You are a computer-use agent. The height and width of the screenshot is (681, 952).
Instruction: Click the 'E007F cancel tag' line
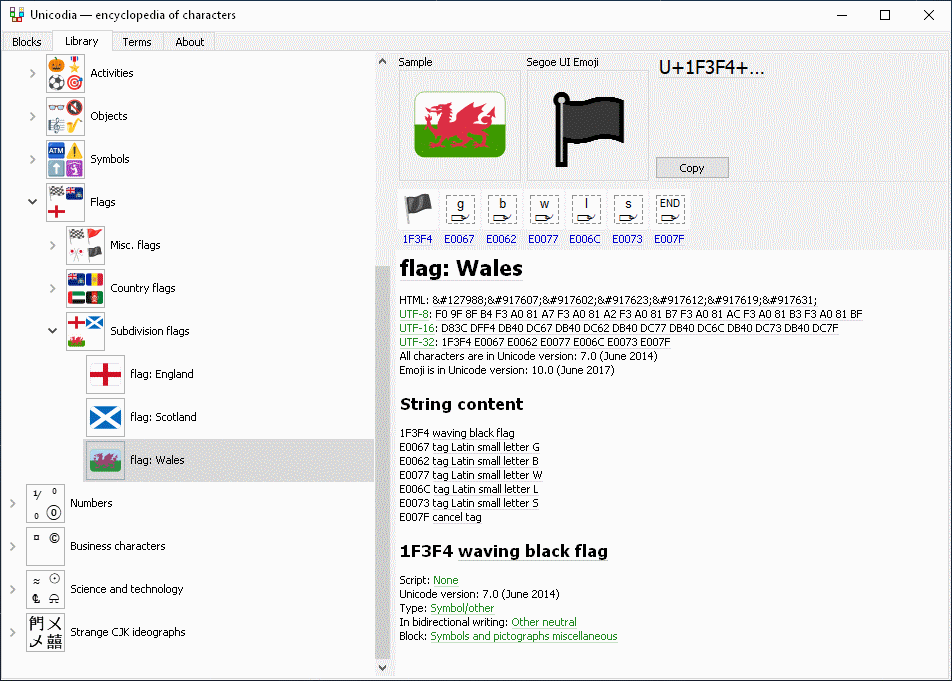coord(440,518)
